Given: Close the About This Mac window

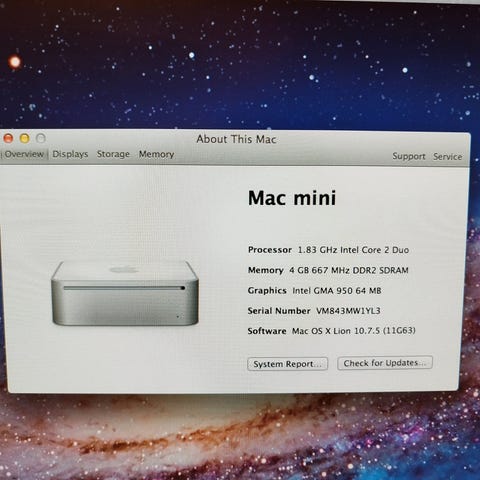Looking at the screenshot, I should tap(8, 138).
